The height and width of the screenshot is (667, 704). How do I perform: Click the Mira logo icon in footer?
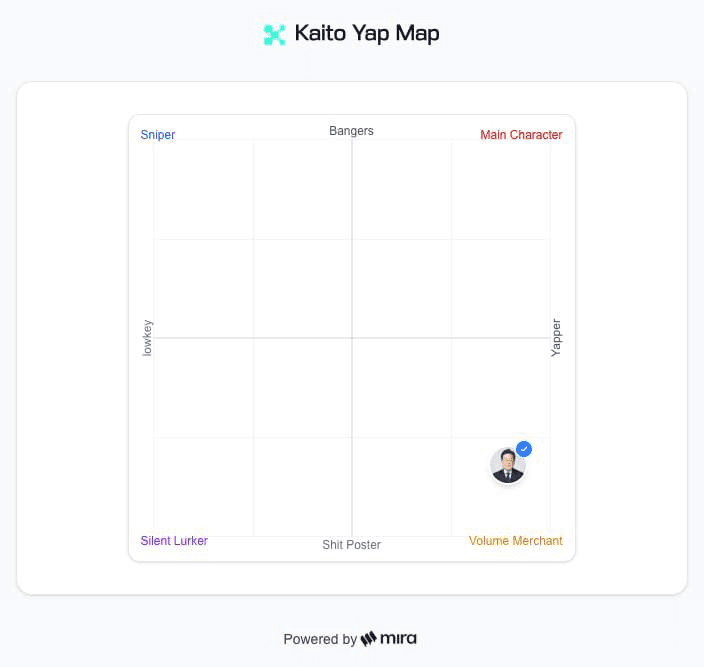tap(369, 638)
